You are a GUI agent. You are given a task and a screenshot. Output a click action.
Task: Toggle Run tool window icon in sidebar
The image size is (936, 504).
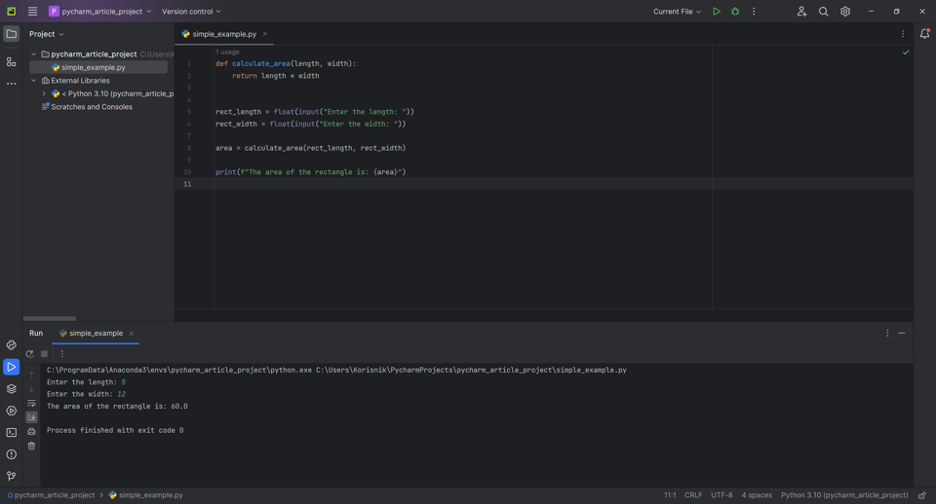point(11,367)
